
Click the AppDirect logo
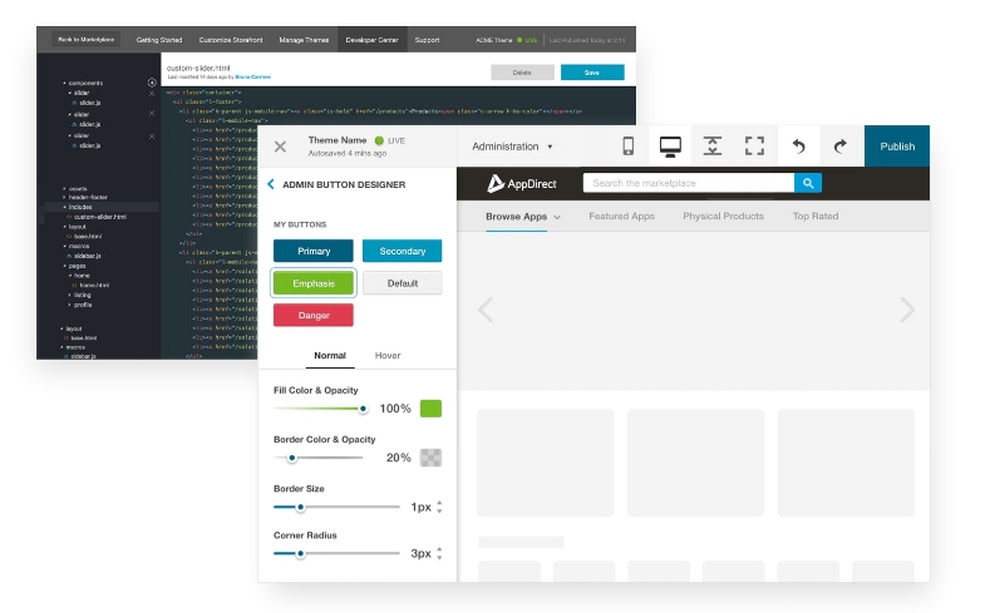(521, 183)
